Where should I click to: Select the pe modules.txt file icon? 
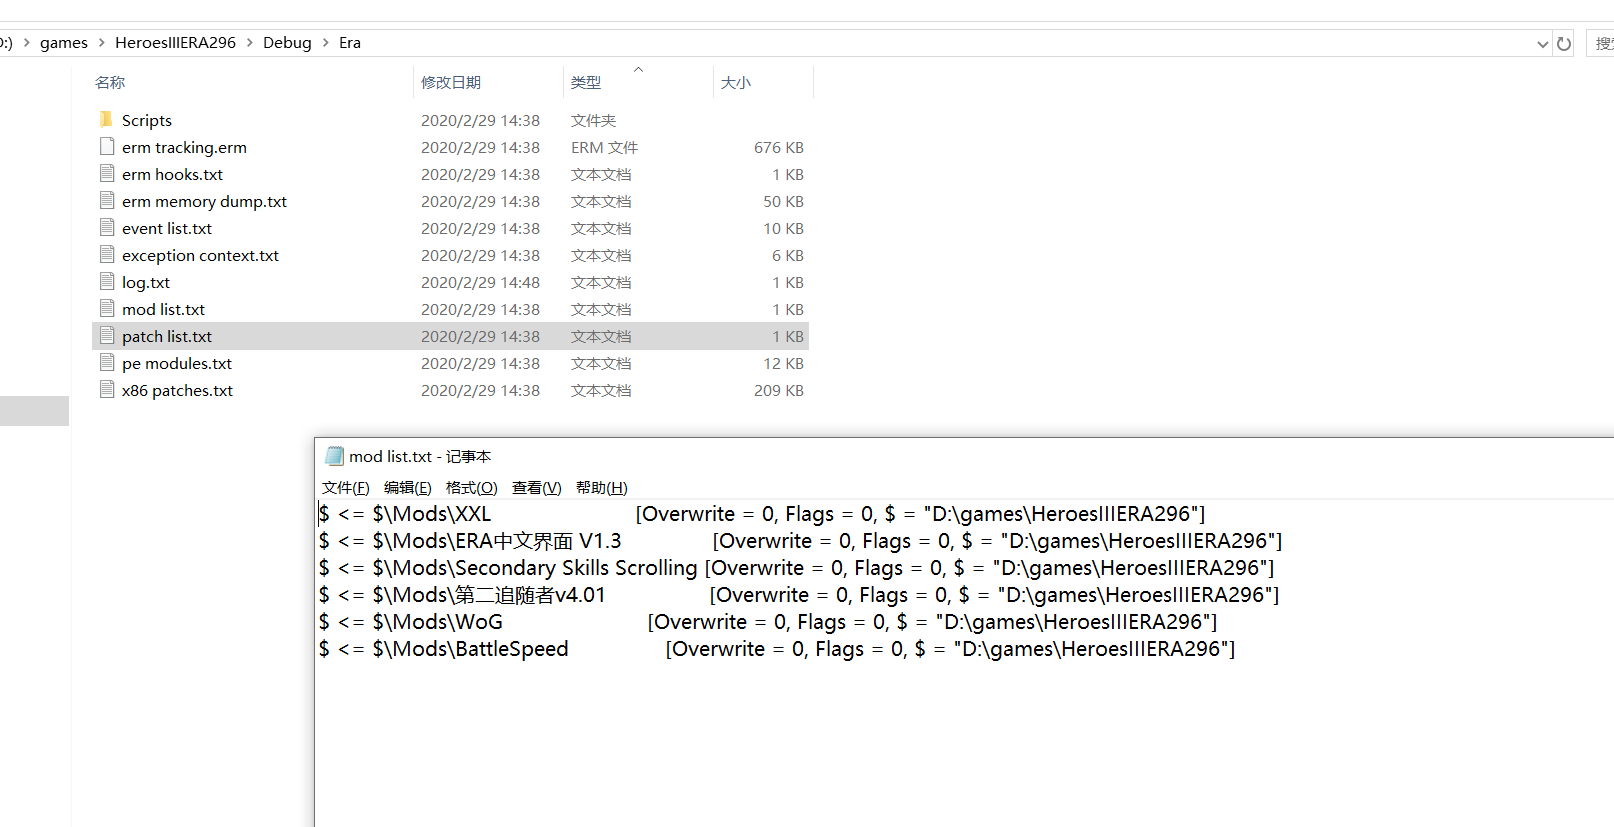tap(107, 362)
